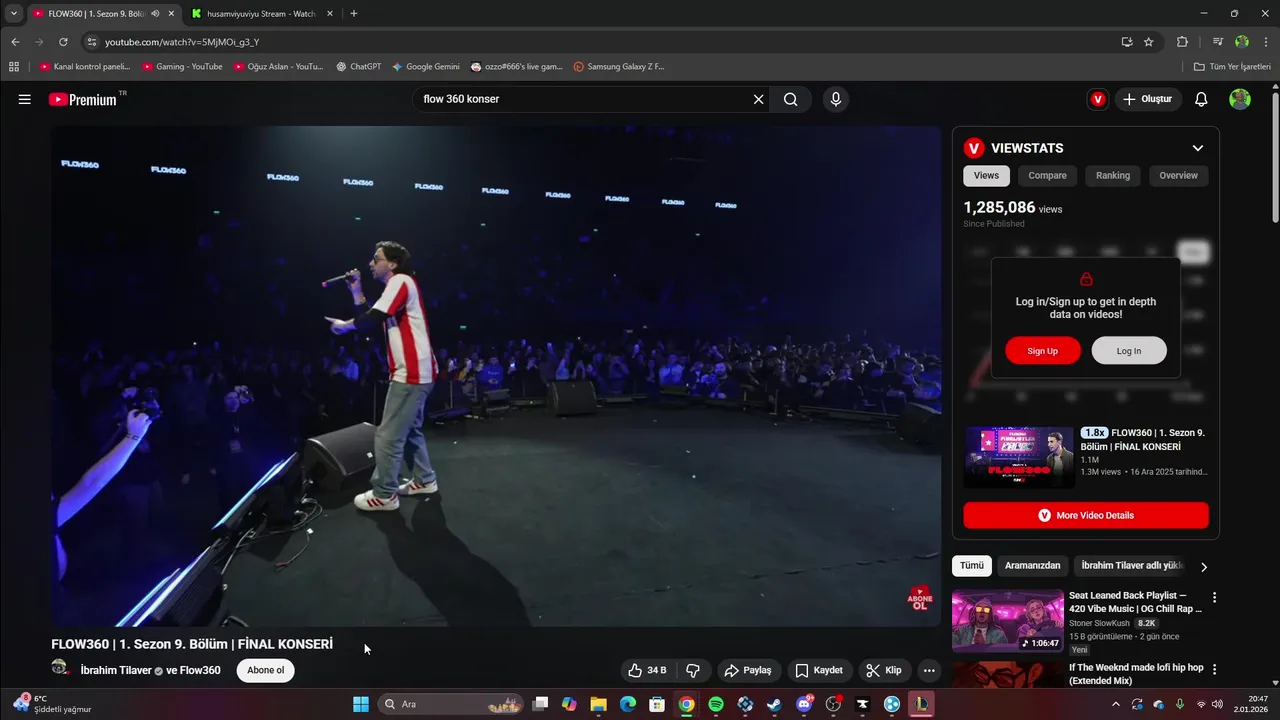Open Seat Leaned Back Playlist thumbnail
Viewport: 1280px width, 720px height.
[1008, 621]
